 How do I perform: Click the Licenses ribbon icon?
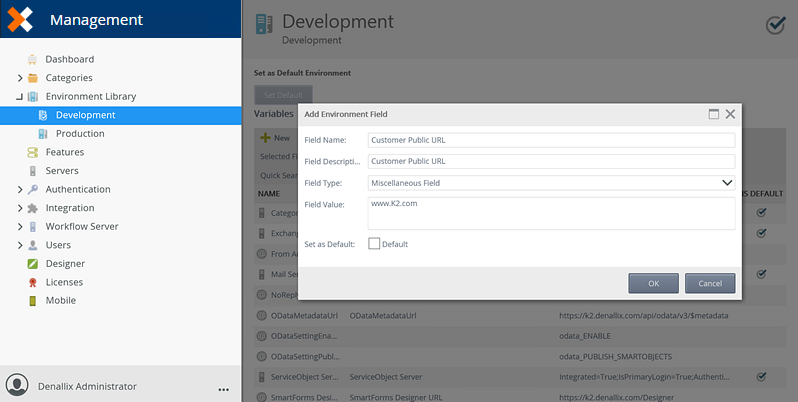[x=33, y=282]
